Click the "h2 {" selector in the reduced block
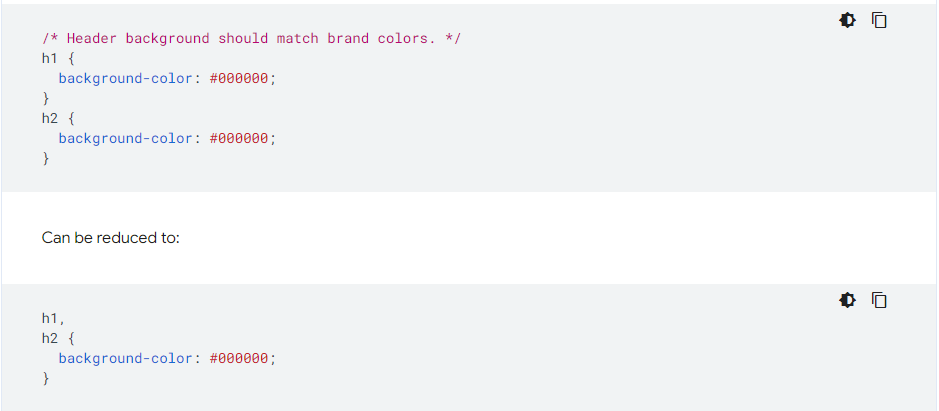The width and height of the screenshot is (939, 411). click(58, 338)
